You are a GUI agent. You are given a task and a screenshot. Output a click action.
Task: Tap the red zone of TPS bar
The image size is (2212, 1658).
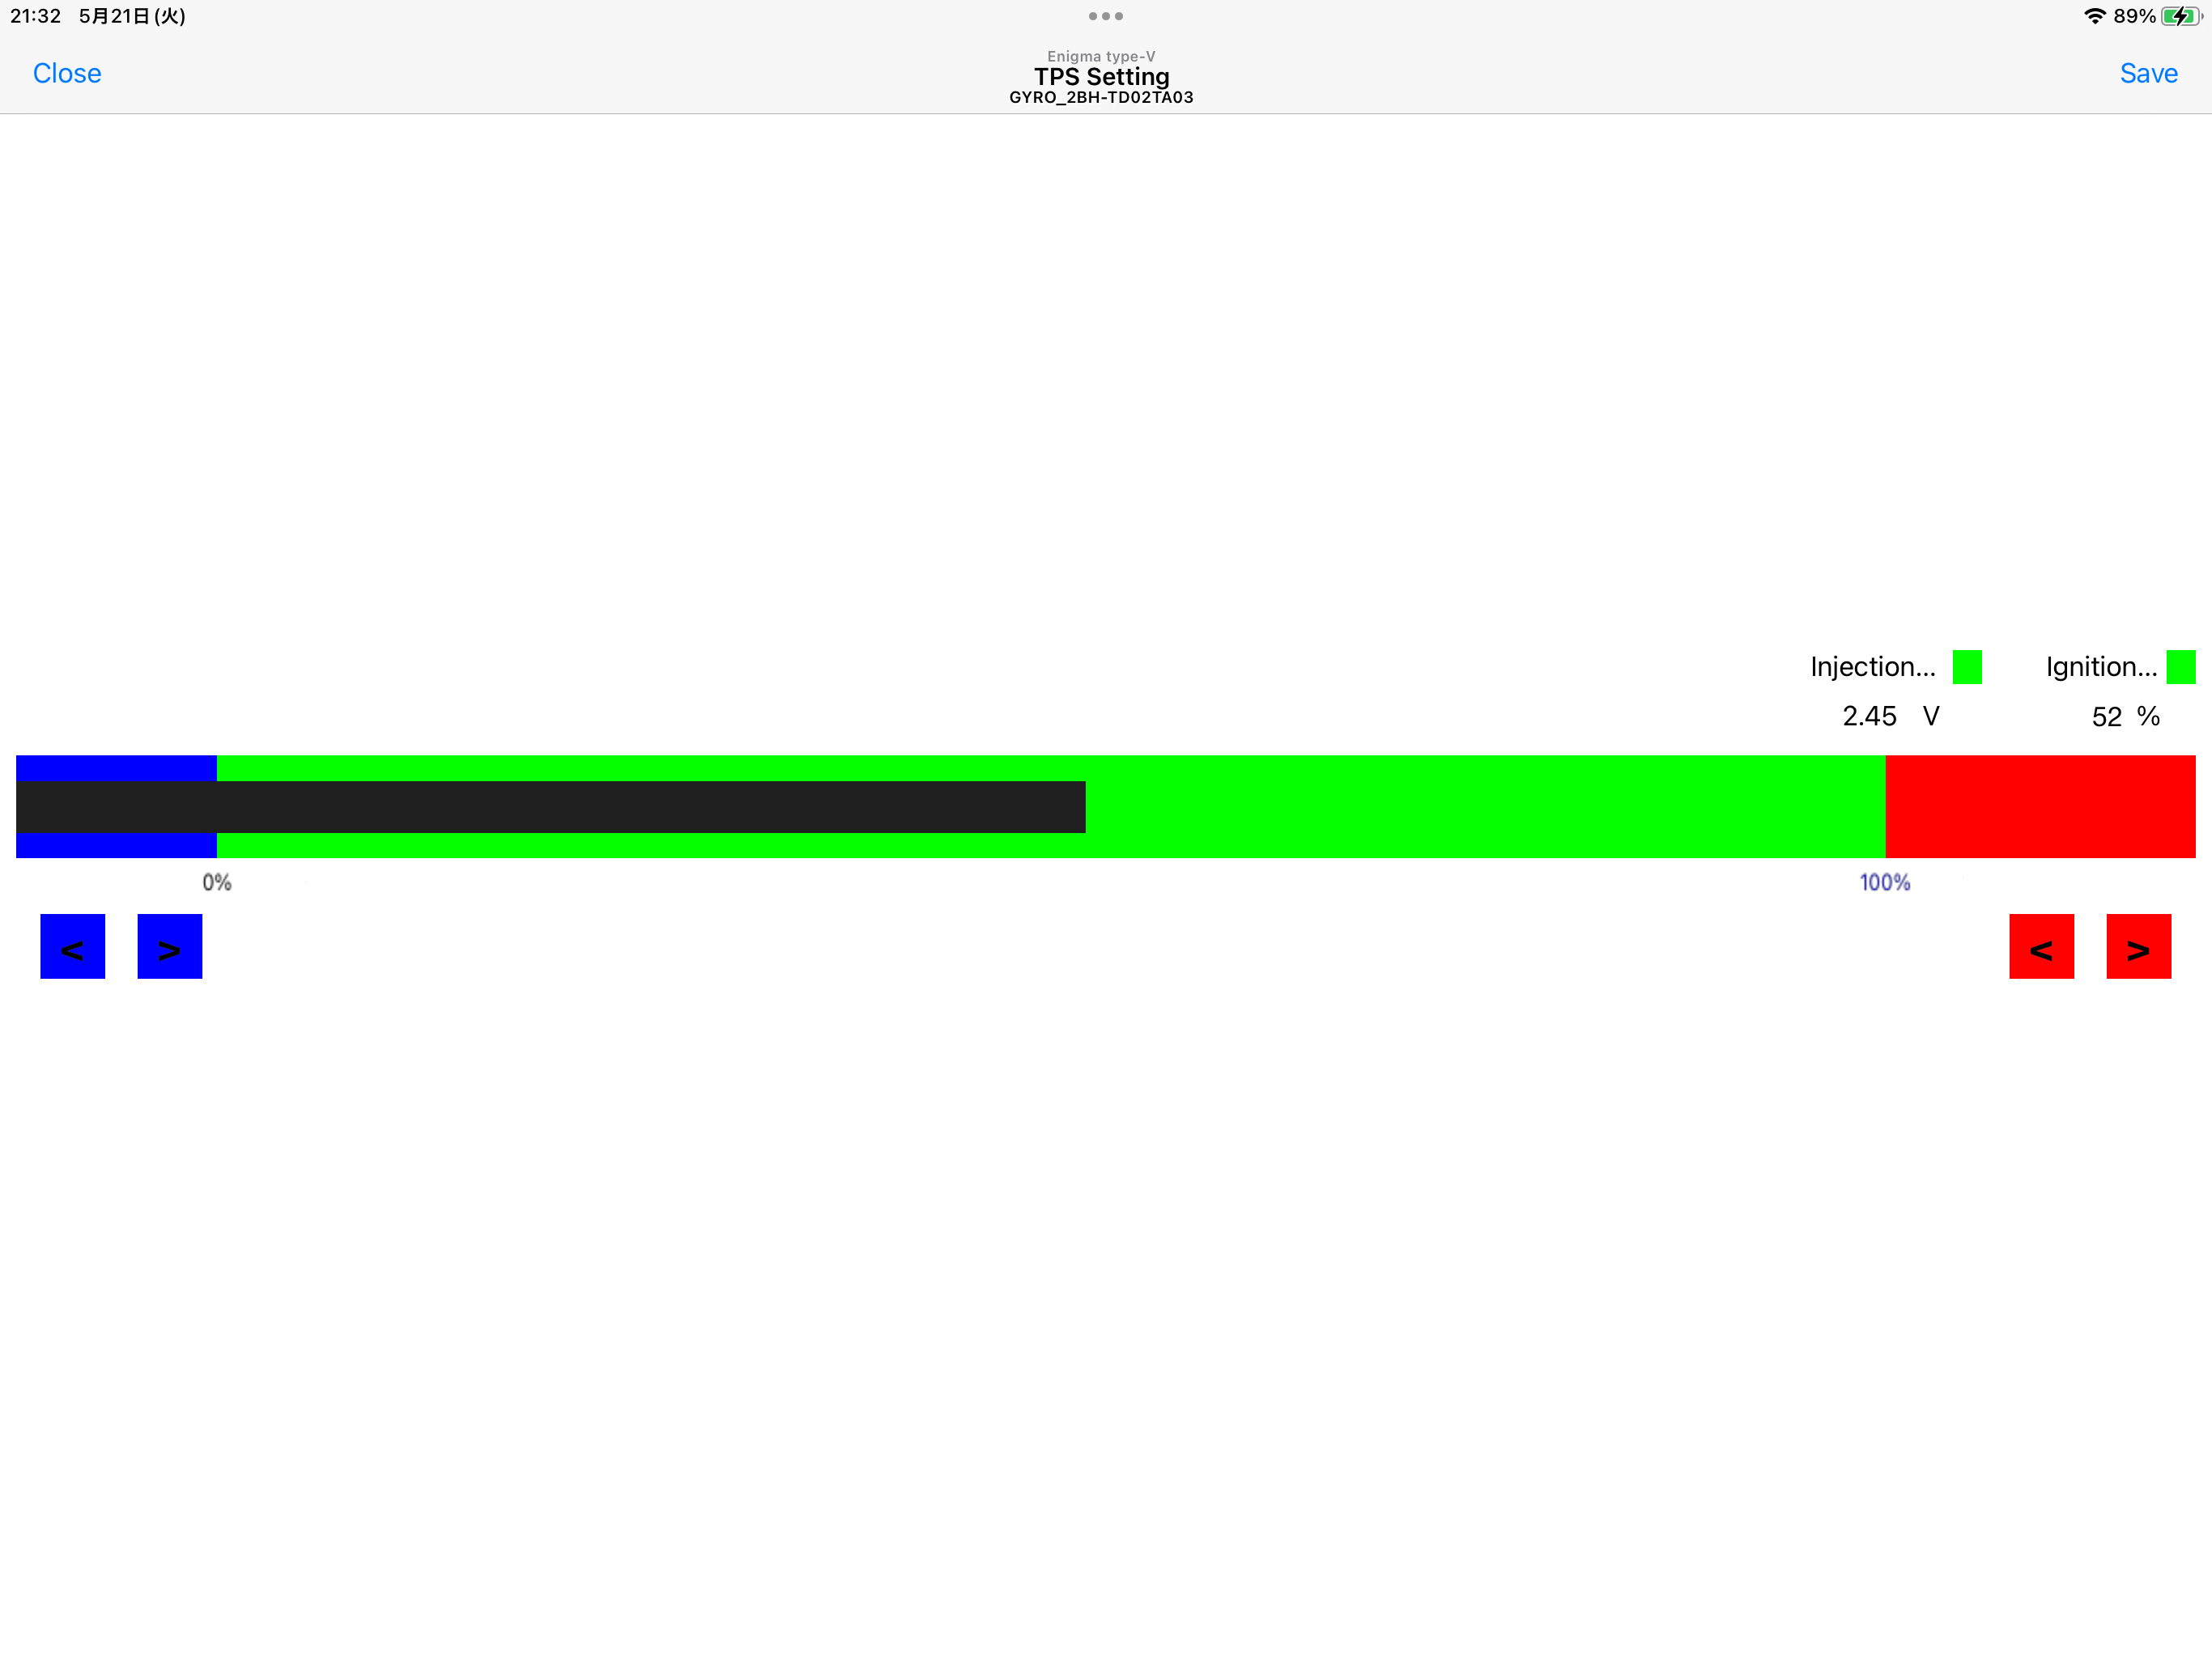tap(2040, 806)
